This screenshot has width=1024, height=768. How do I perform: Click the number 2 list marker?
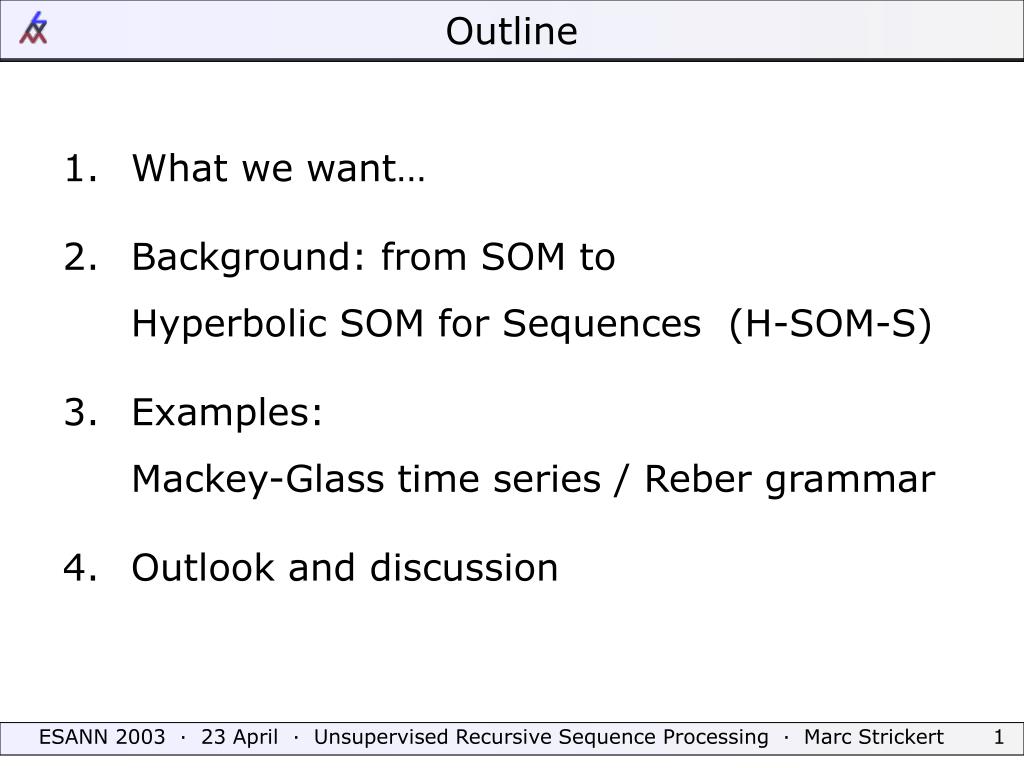[80, 257]
